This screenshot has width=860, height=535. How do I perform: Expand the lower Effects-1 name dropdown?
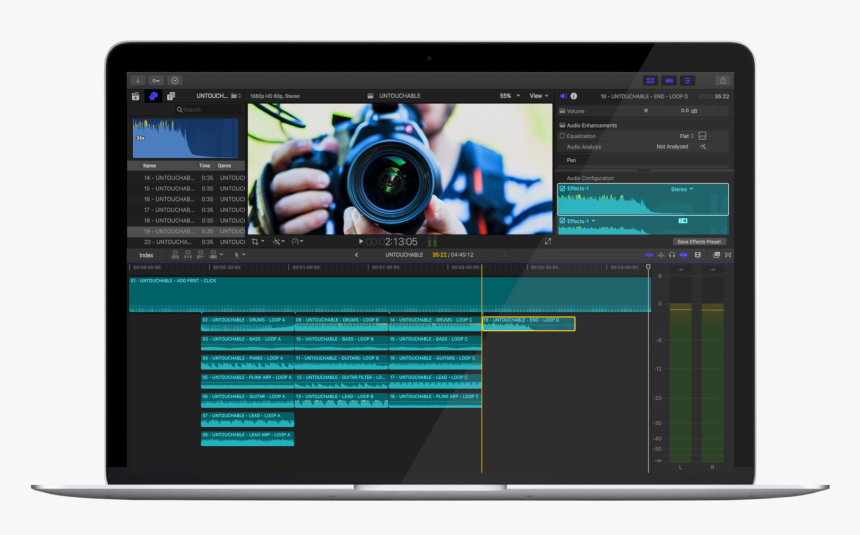point(593,221)
